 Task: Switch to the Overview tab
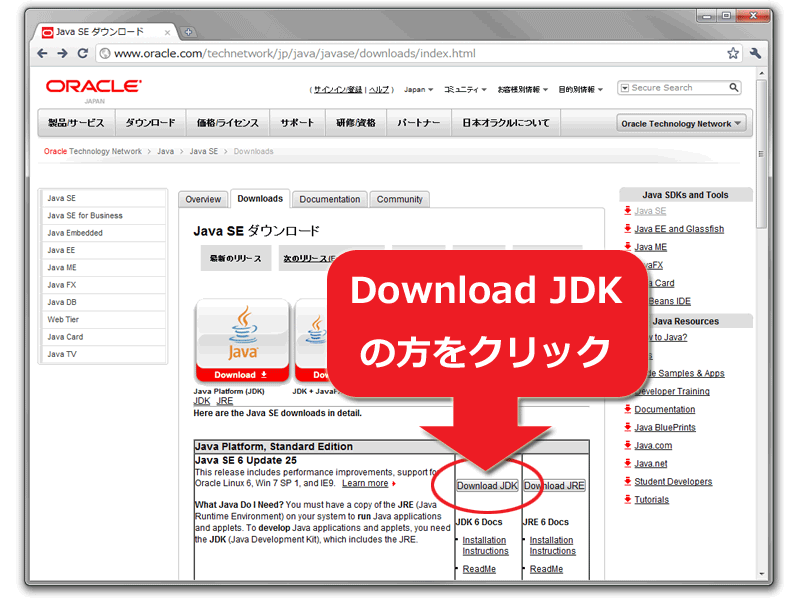[203, 199]
